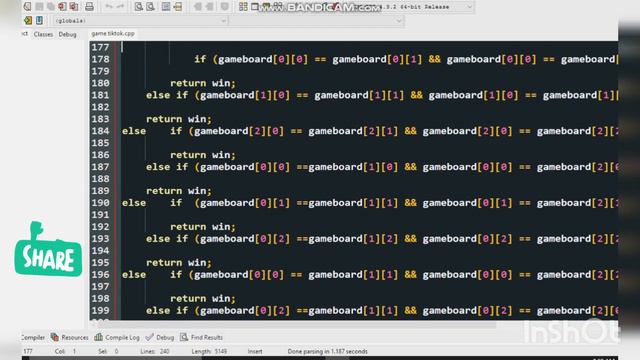The width and height of the screenshot is (640, 360).
Task: Click the 'Insert' mode status bar entry
Action: point(255,351)
